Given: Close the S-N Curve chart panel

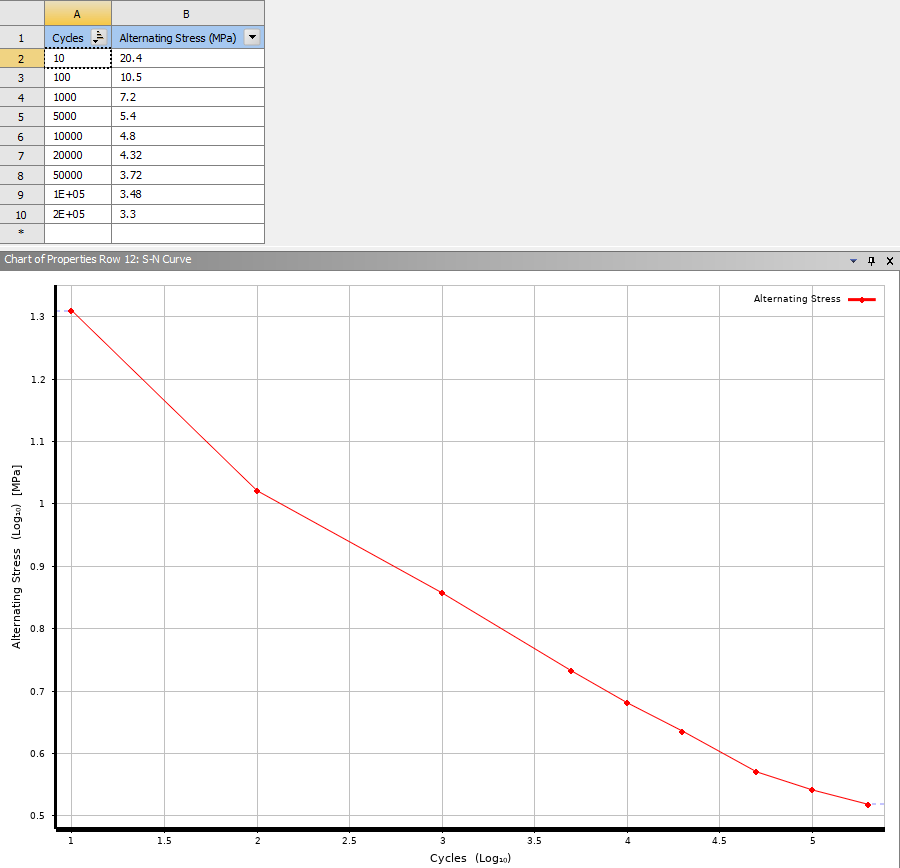Looking at the screenshot, I should [x=890, y=261].
